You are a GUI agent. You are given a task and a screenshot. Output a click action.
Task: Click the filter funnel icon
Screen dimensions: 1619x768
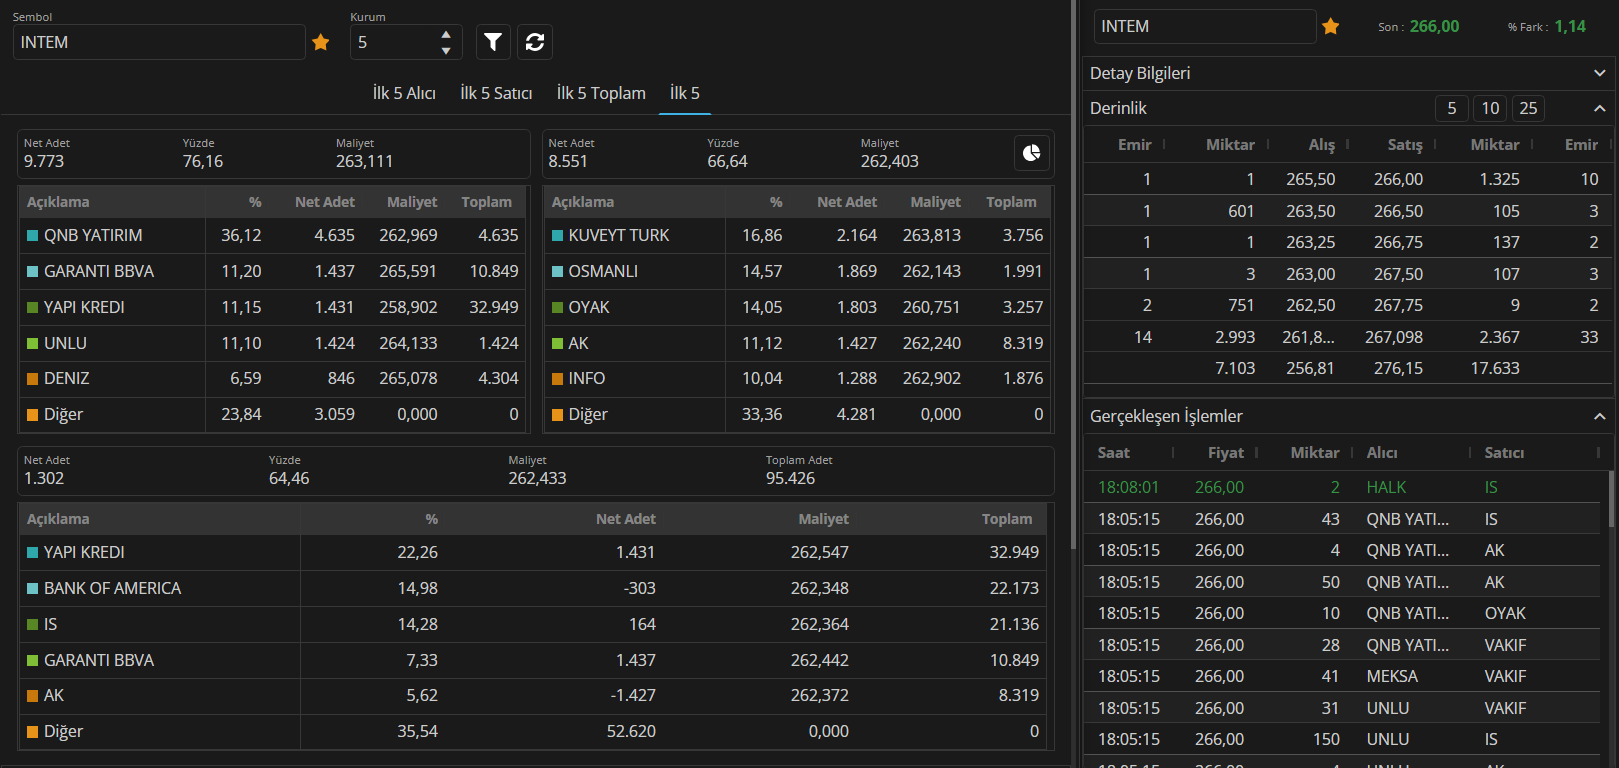click(493, 42)
